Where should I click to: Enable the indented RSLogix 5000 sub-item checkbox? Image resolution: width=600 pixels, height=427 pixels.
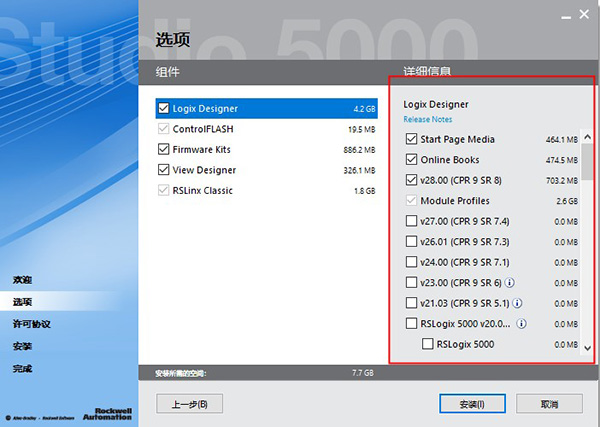click(x=427, y=344)
